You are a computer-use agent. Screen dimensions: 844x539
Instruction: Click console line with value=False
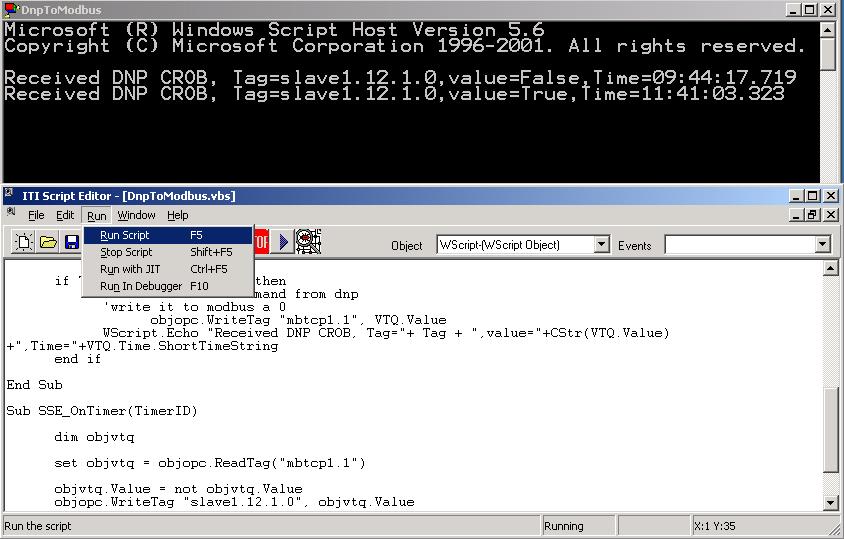(400, 78)
